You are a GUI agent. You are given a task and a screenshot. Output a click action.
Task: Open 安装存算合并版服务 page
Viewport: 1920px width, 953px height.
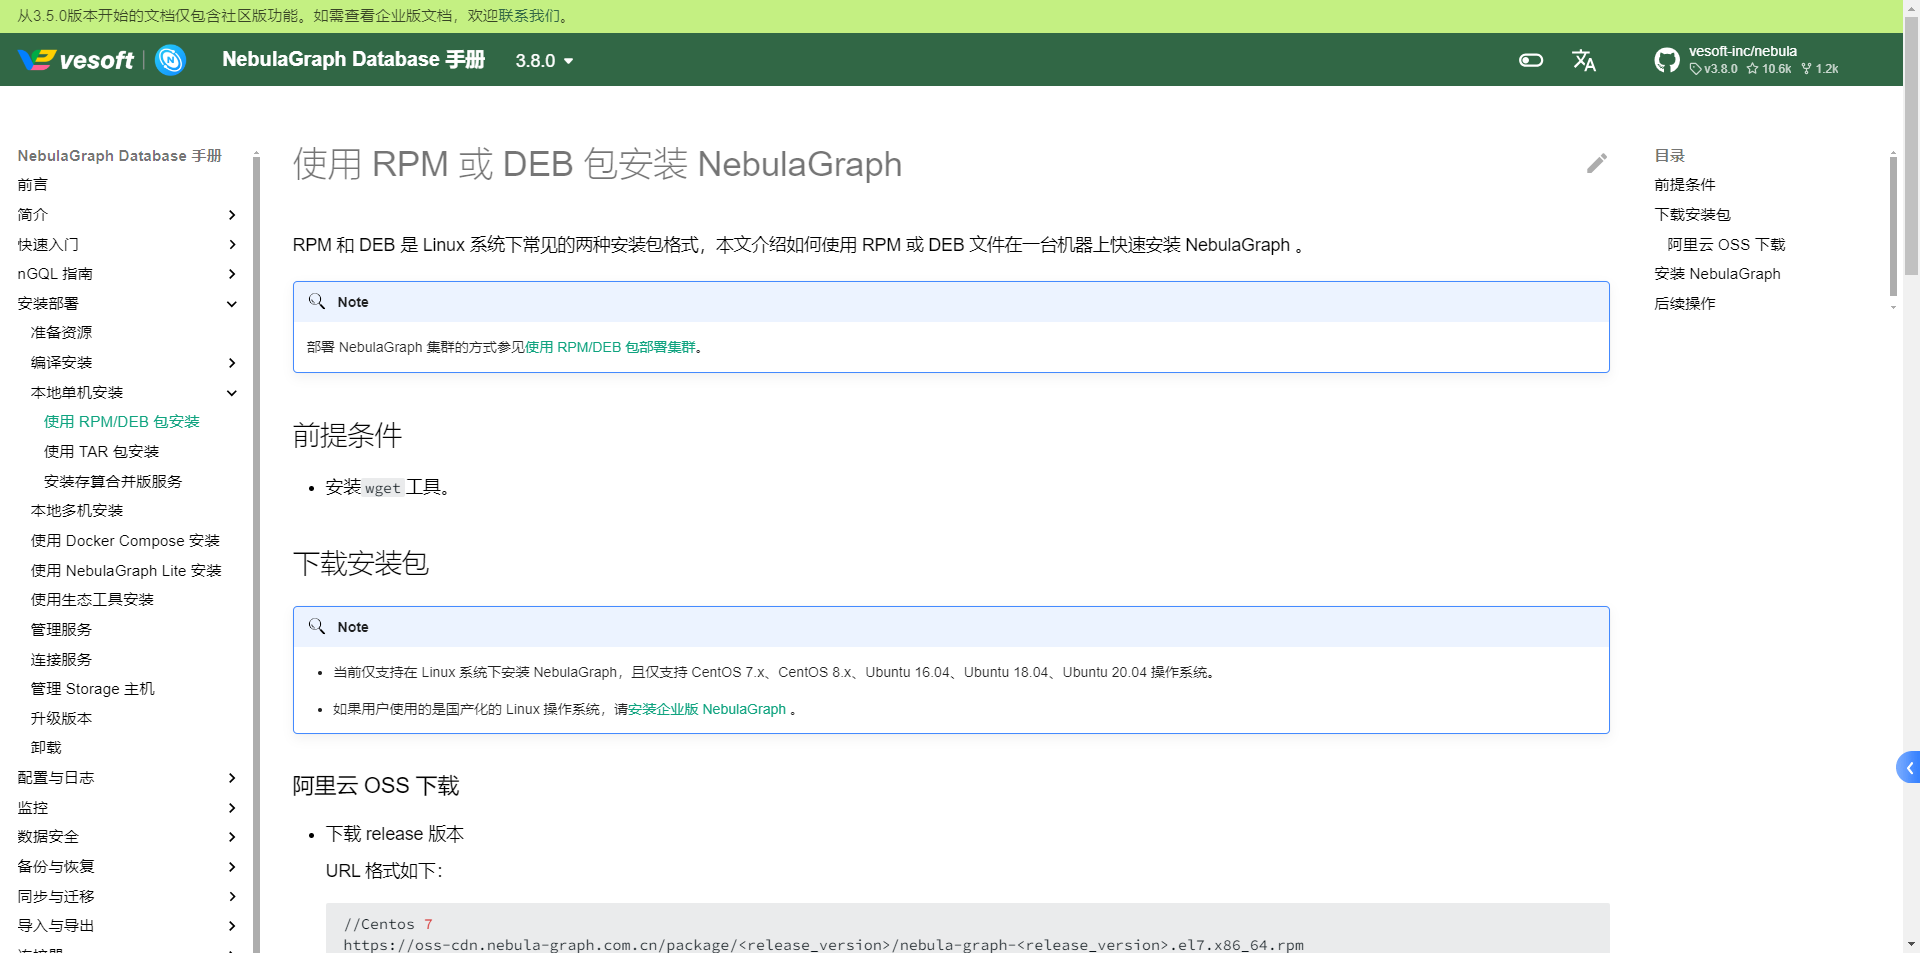(113, 482)
